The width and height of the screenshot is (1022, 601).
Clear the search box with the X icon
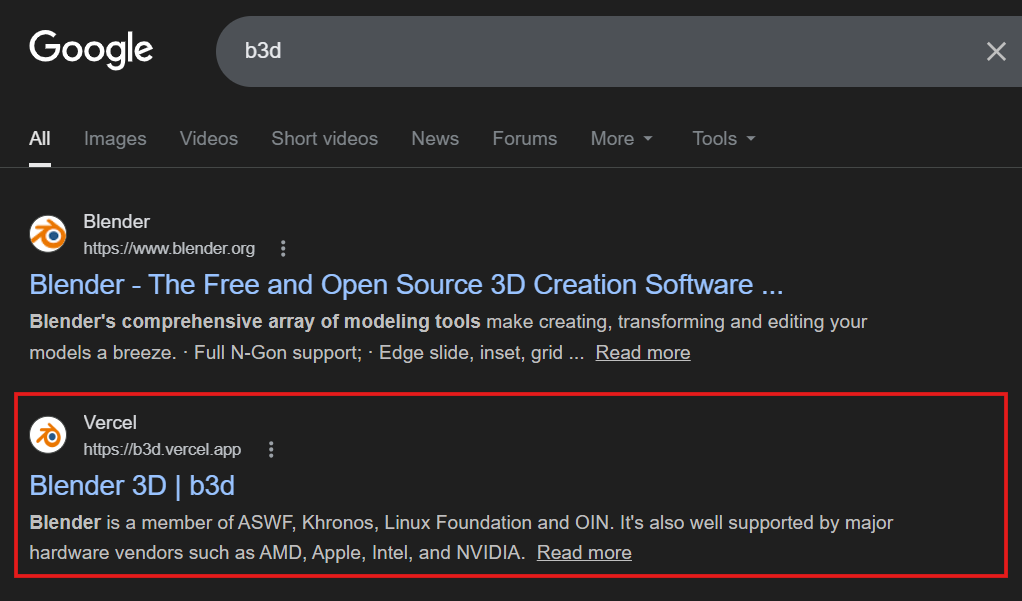click(995, 51)
